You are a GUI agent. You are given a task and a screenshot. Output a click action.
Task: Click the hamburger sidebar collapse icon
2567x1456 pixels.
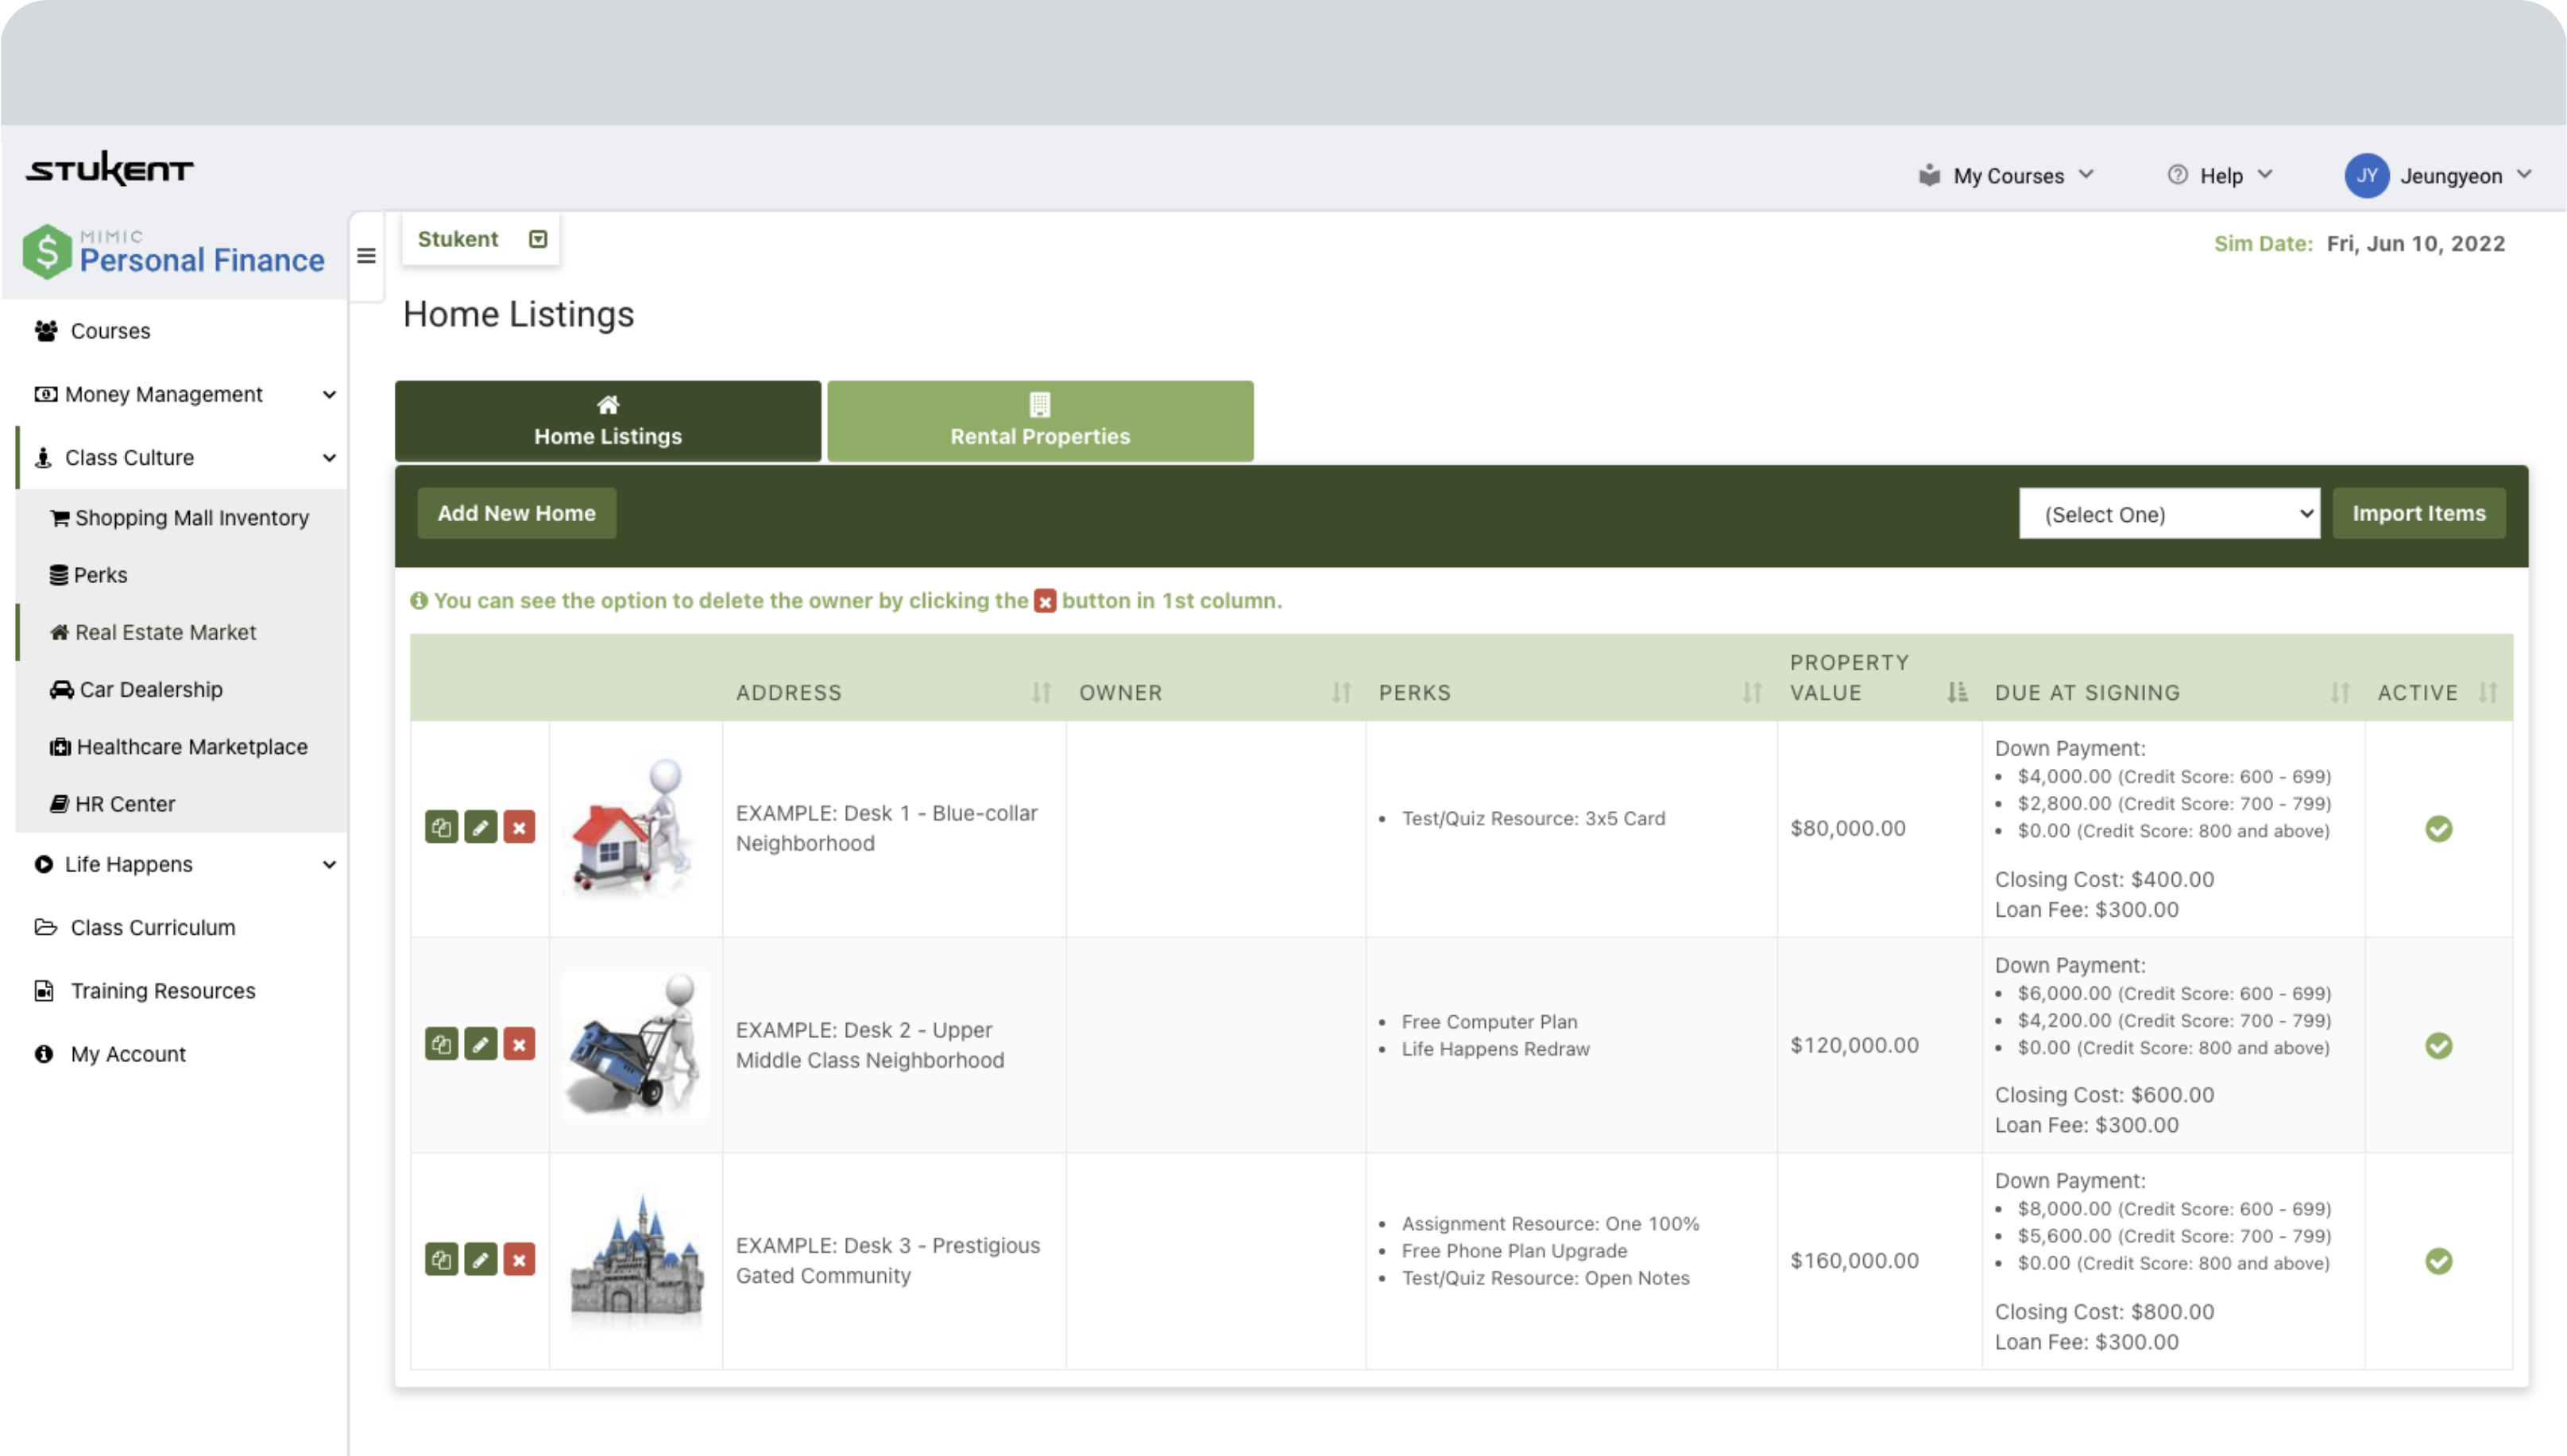tap(366, 256)
